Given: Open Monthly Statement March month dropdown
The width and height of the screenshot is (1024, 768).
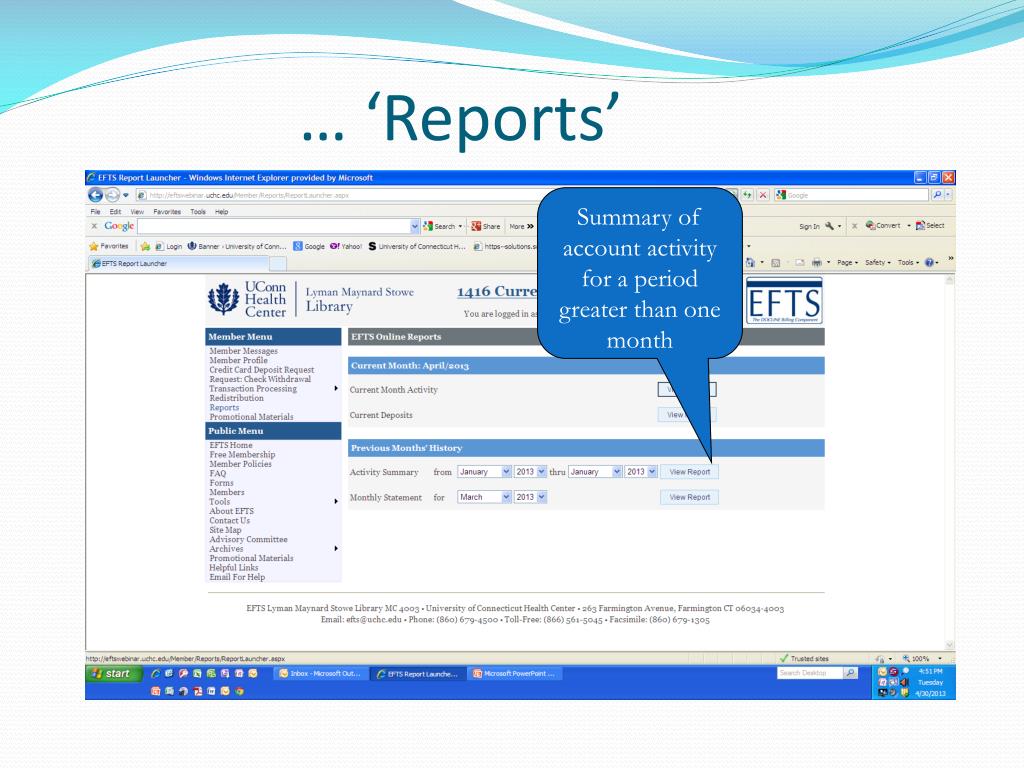Looking at the screenshot, I should point(484,497).
